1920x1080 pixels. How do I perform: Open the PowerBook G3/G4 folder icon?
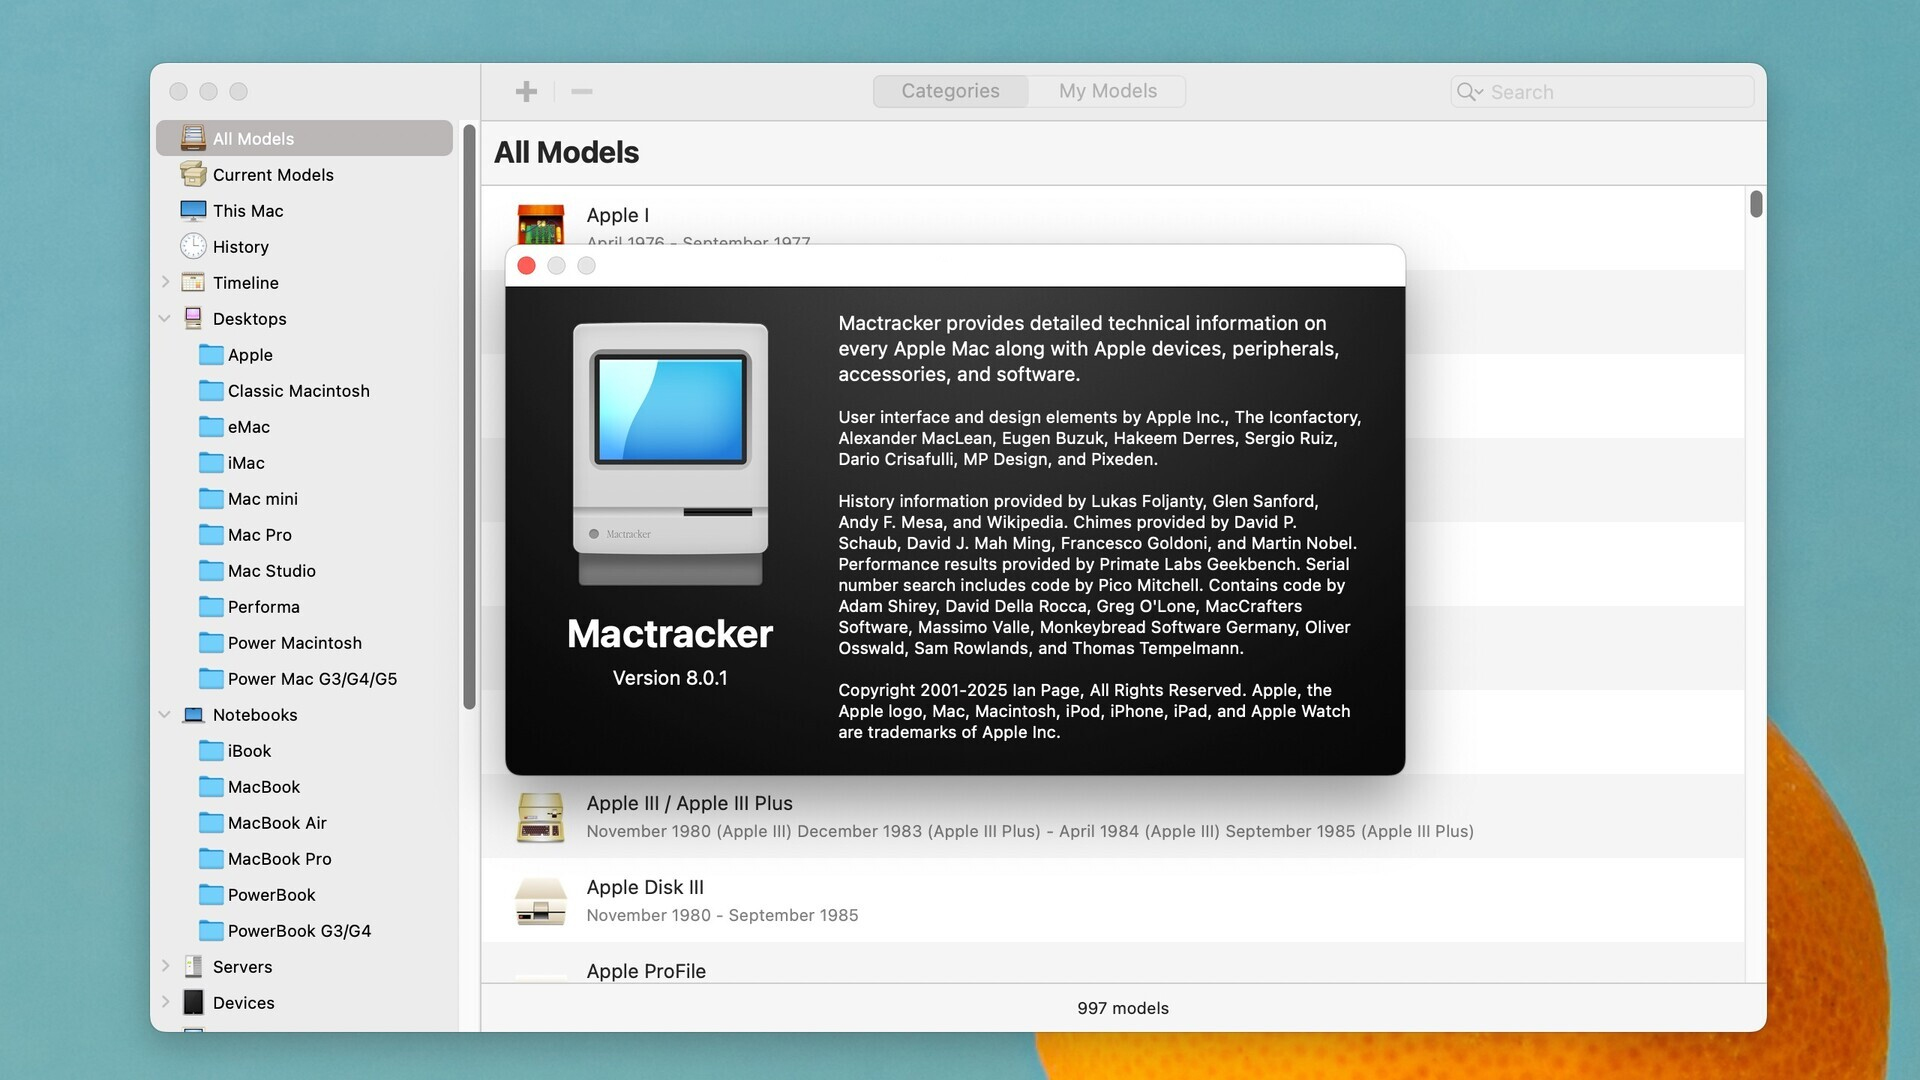click(211, 930)
